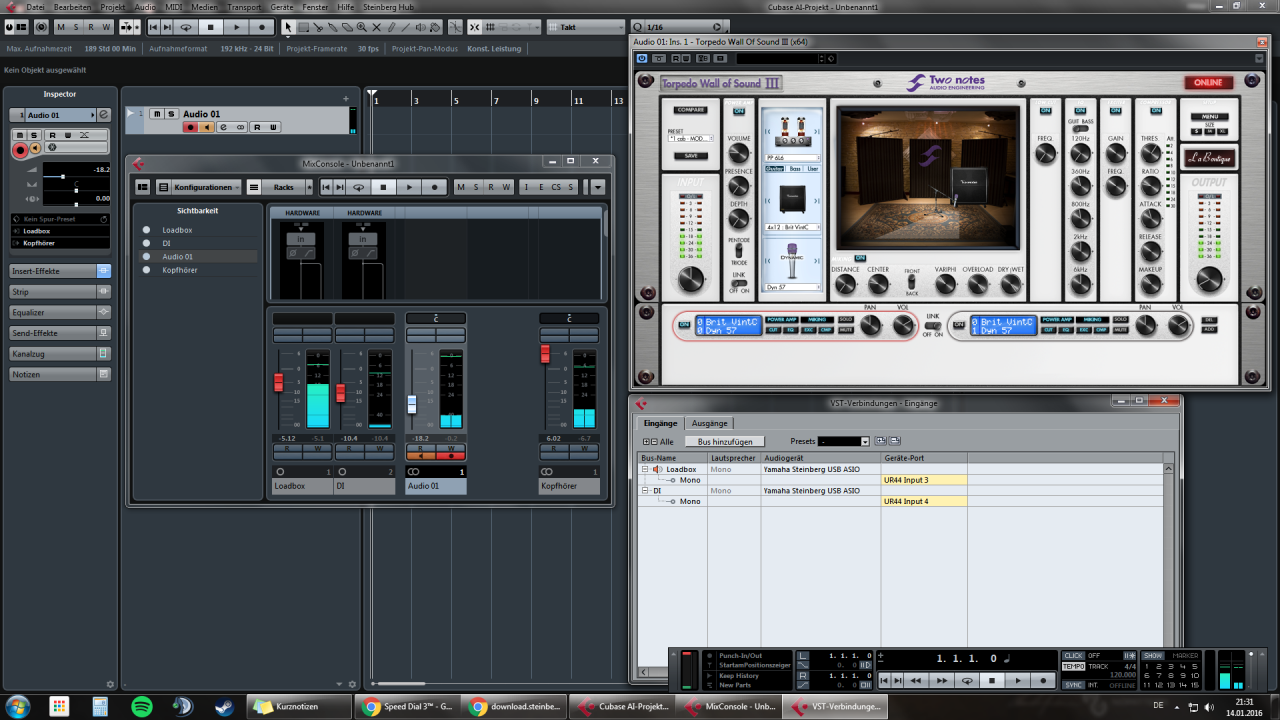Click the COMPARE button in Torpedo plugin
Viewport: 1280px width, 720px height.
(x=690, y=110)
